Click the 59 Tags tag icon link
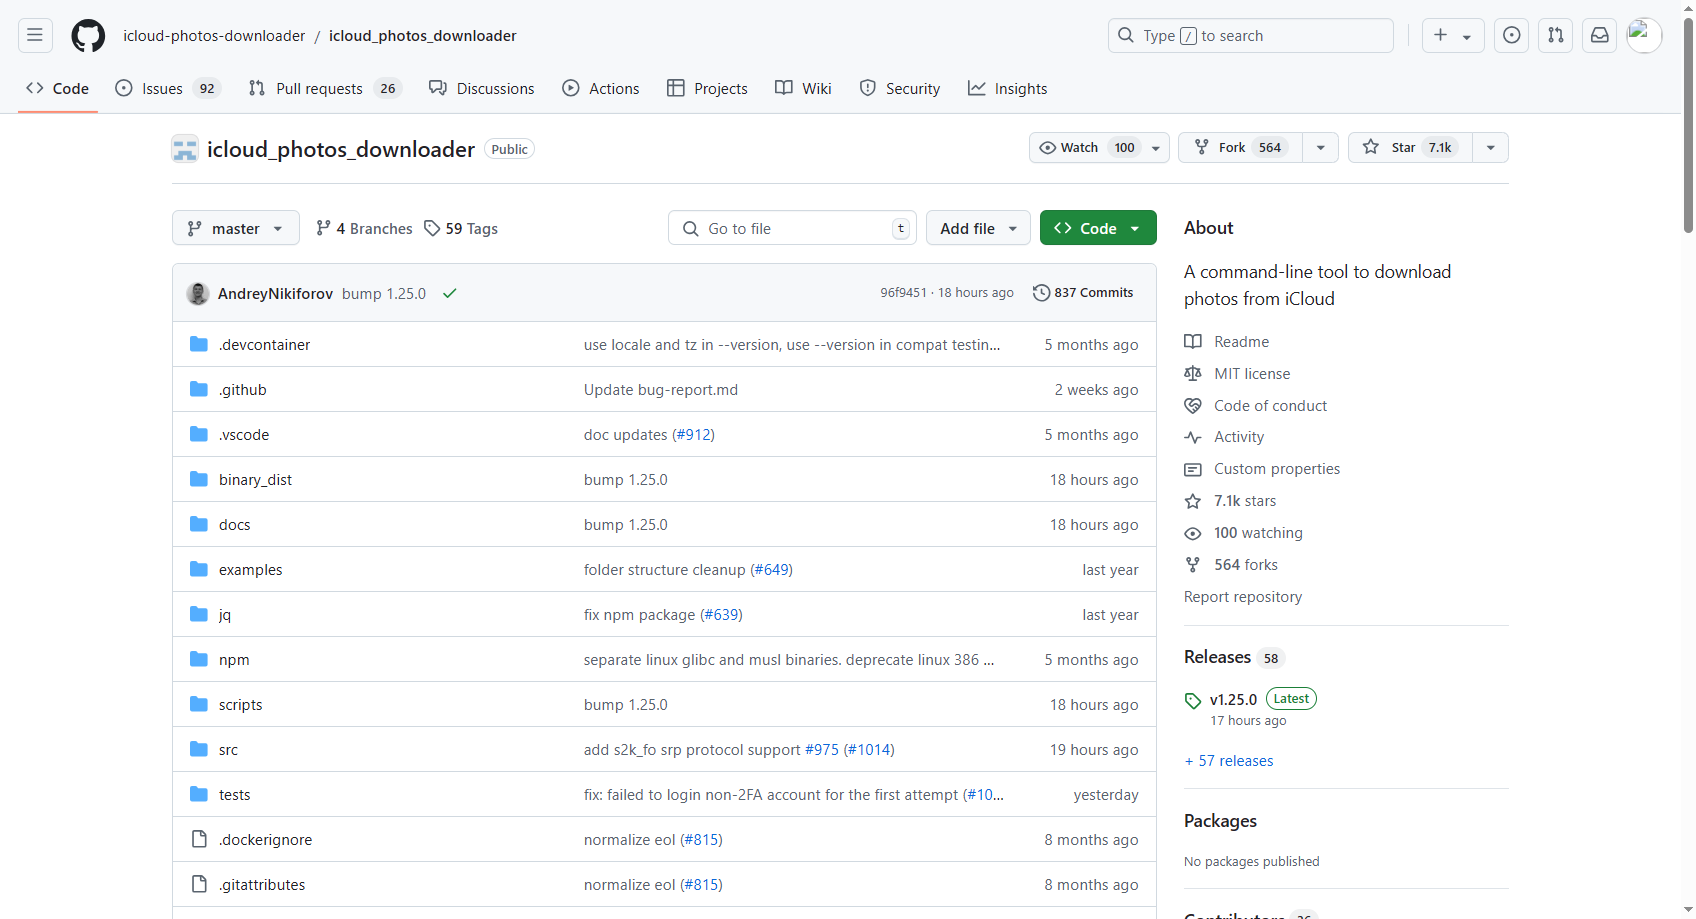 pyautogui.click(x=461, y=229)
